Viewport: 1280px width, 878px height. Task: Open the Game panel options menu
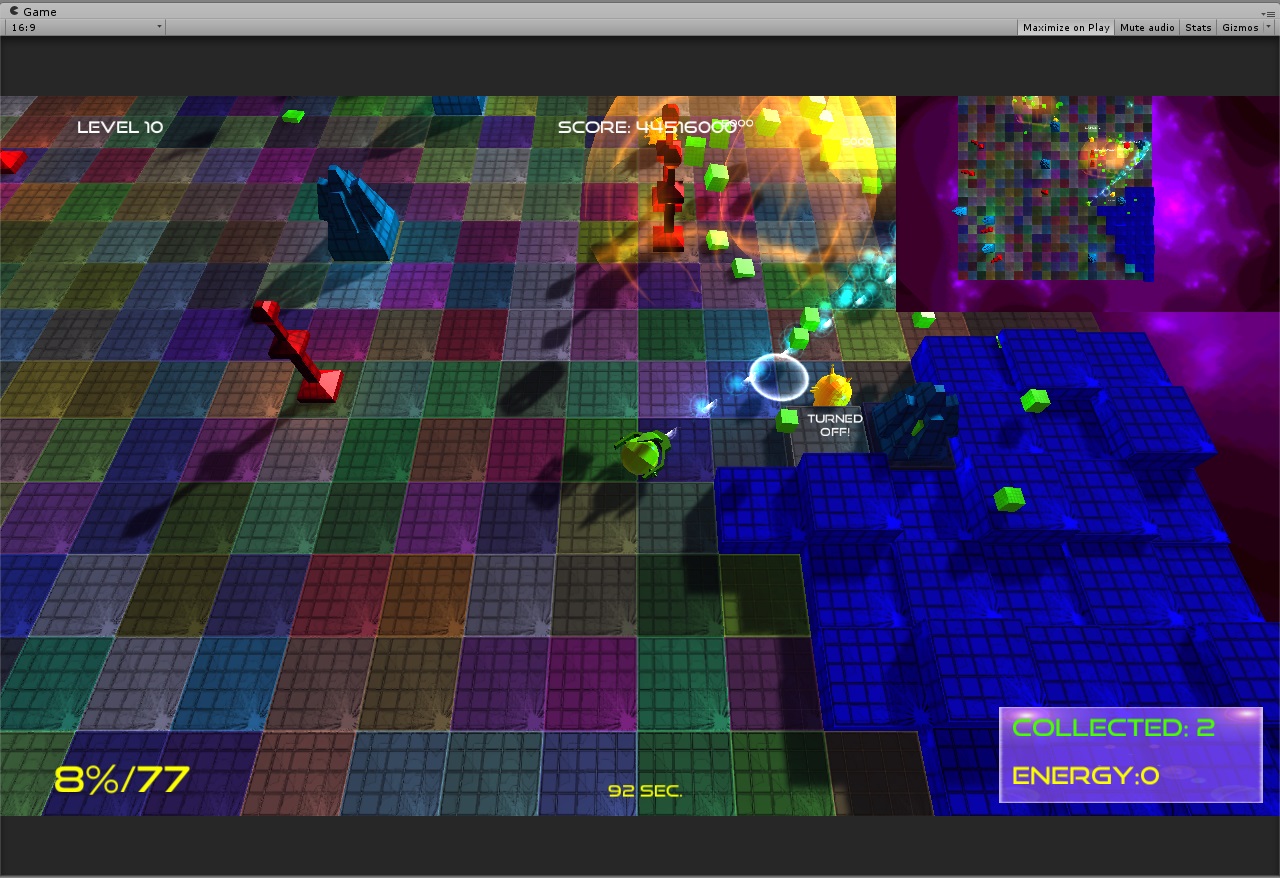pyautogui.click(x=1270, y=12)
